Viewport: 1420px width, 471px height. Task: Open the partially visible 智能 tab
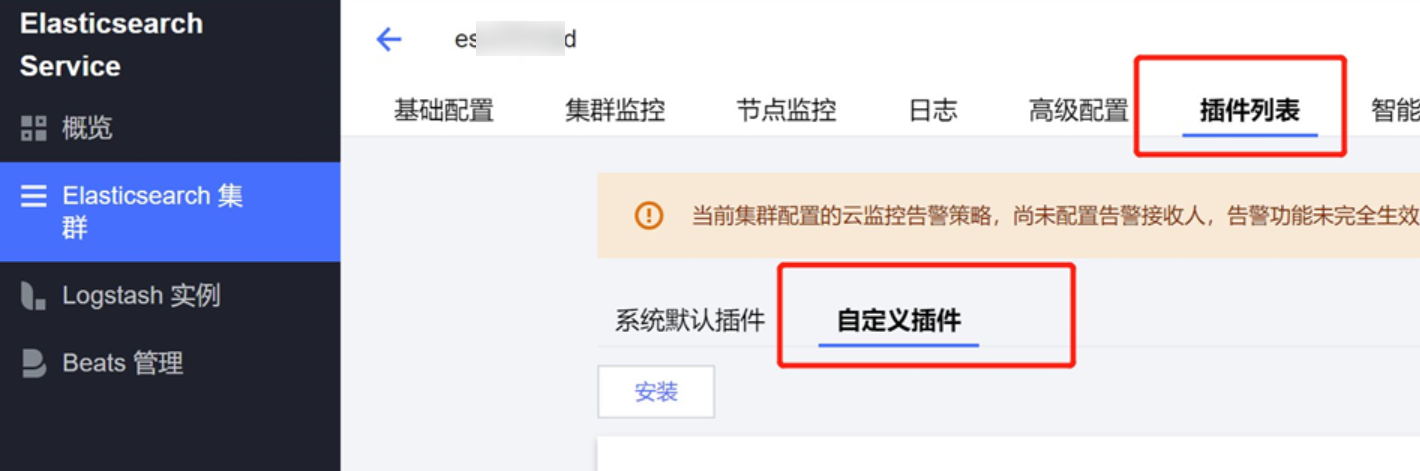(1396, 110)
